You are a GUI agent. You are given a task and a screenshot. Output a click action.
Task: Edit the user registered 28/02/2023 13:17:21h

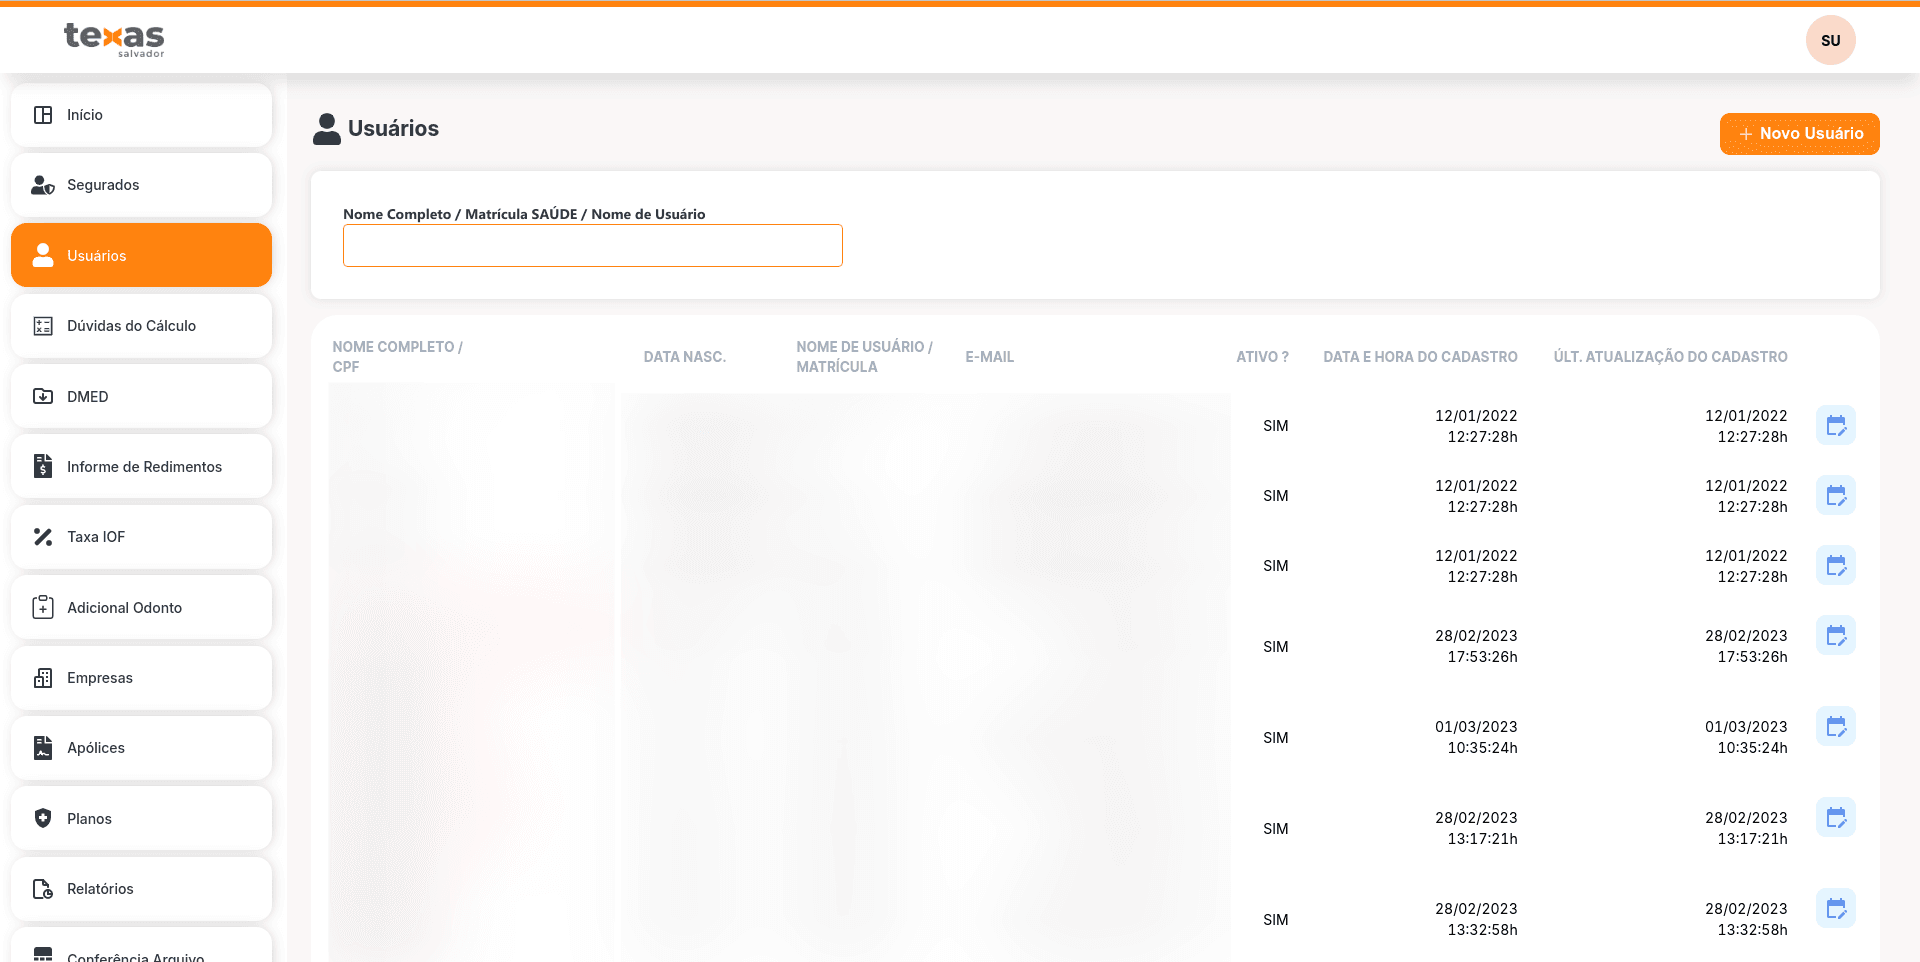coord(1835,818)
